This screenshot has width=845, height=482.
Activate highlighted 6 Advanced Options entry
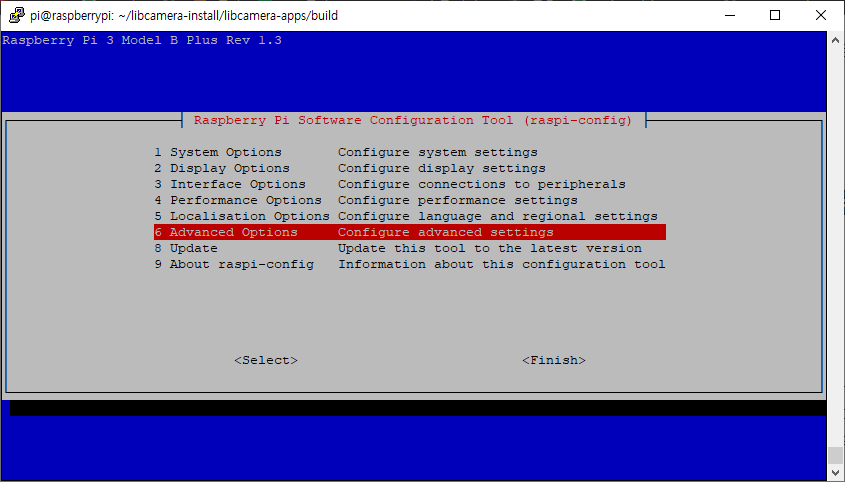tap(410, 232)
